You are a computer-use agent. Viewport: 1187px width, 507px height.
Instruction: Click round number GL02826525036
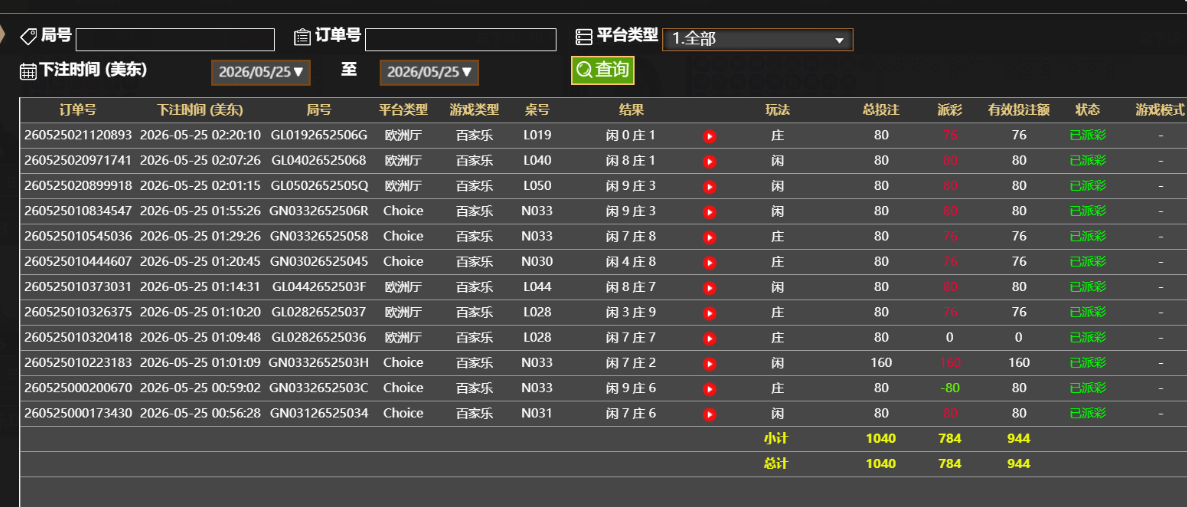coord(319,337)
